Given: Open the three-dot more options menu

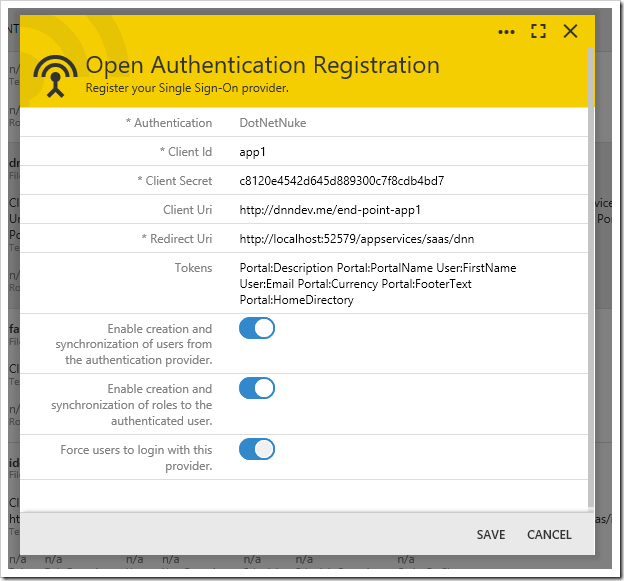Looking at the screenshot, I should (x=506, y=32).
